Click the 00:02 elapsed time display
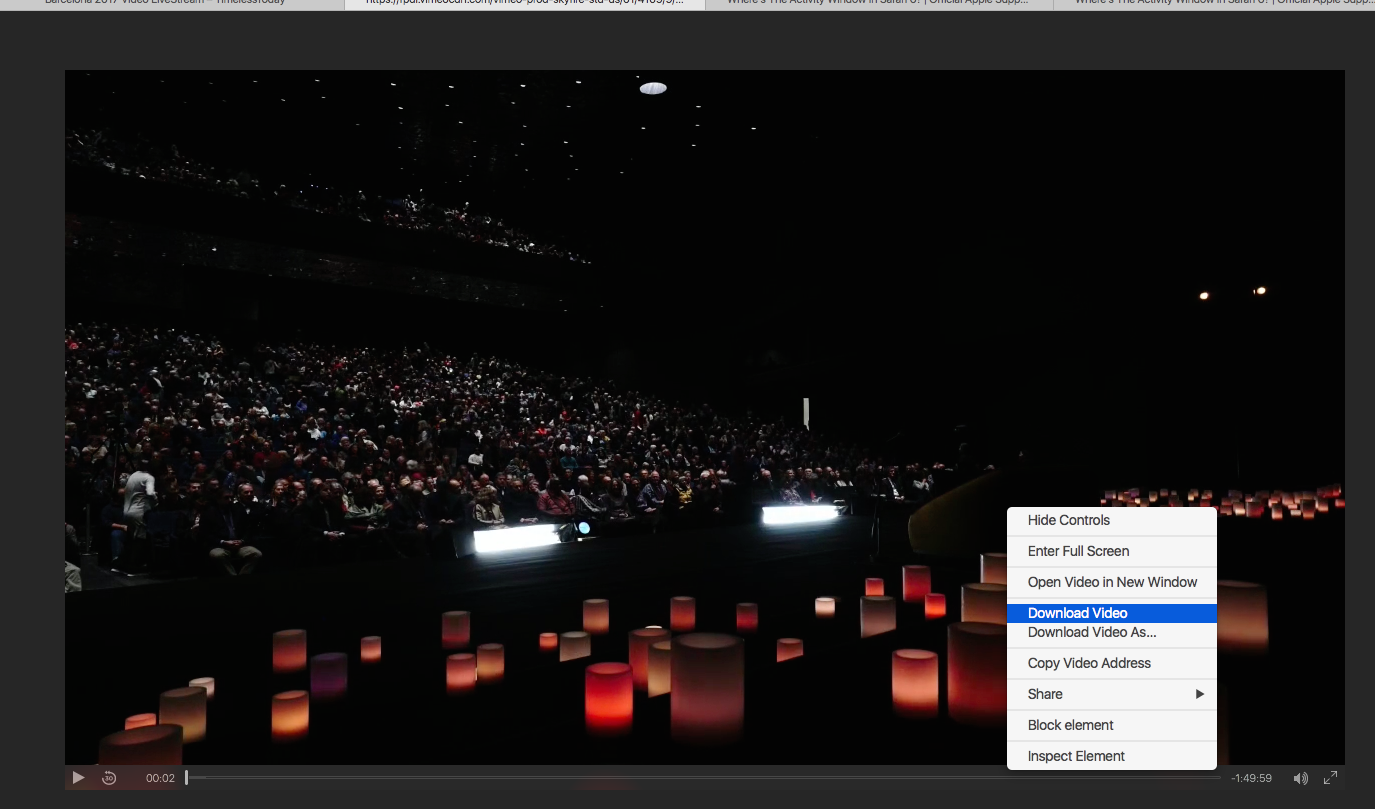 [x=160, y=778]
